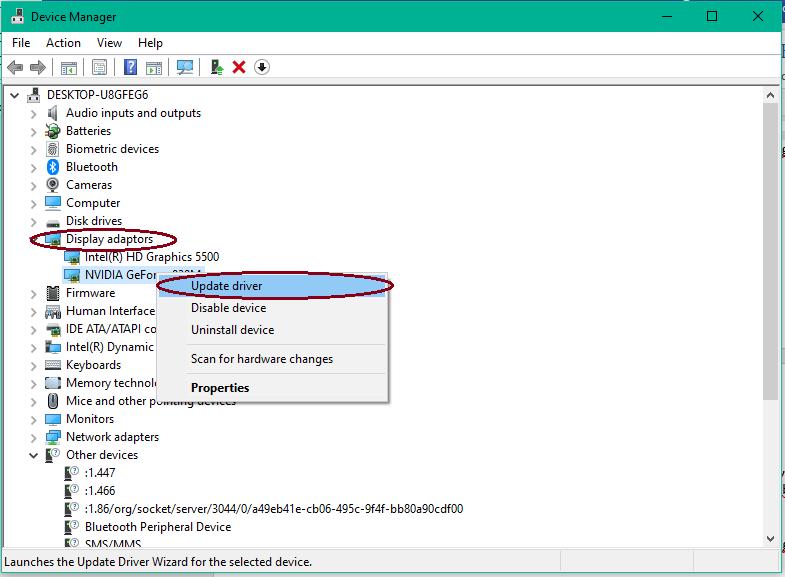
Task: Expand the Firmware node chevron
Action: pyautogui.click(x=33, y=294)
